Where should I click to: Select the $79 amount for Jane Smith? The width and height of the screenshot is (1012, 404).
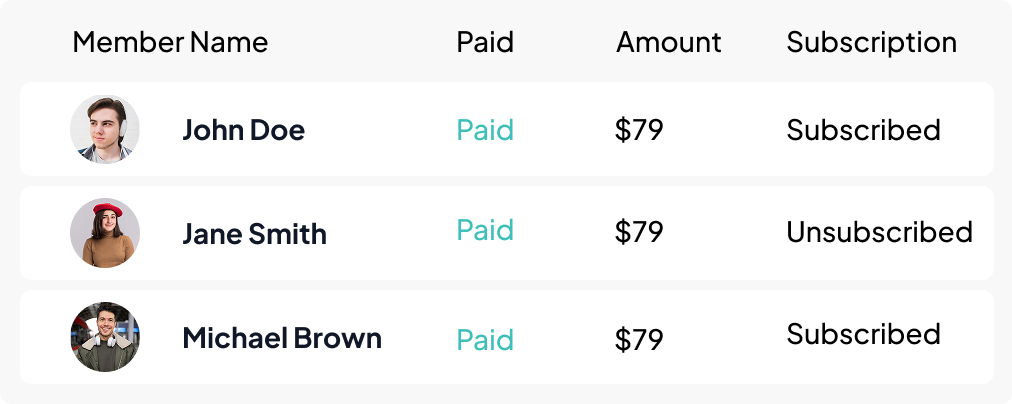tap(639, 232)
